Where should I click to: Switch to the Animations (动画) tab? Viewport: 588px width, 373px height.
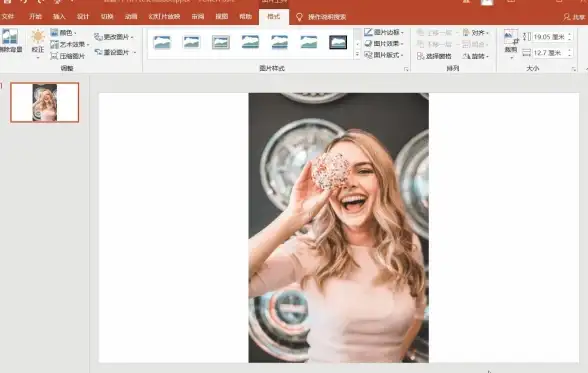pyautogui.click(x=131, y=16)
